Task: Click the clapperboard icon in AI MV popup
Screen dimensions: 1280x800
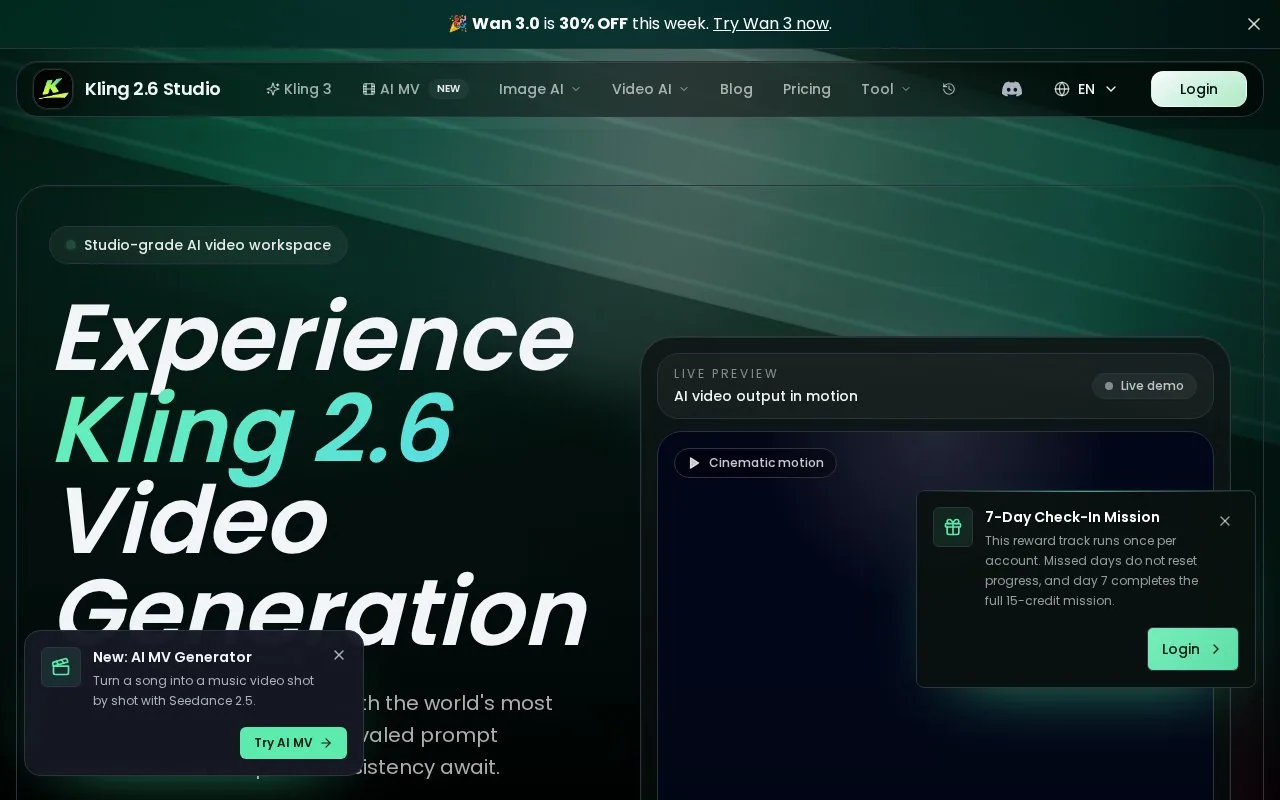Action: (61, 667)
